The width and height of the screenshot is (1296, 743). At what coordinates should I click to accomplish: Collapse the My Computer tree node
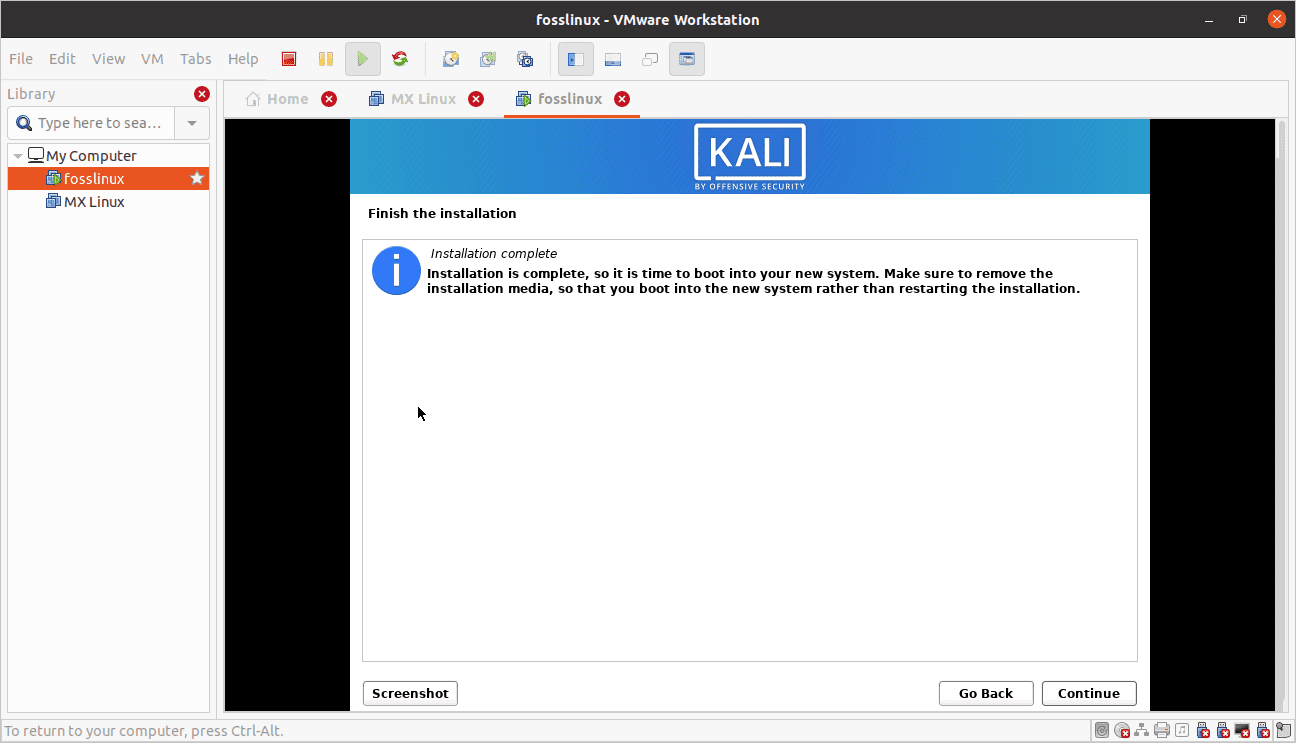point(18,156)
